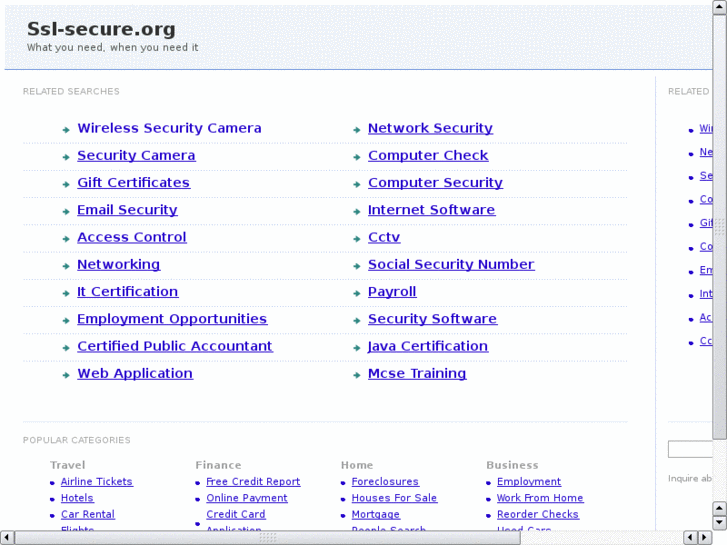Click the It Certification link
Image resolution: width=727 pixels, height=545 pixels.
[x=128, y=292]
